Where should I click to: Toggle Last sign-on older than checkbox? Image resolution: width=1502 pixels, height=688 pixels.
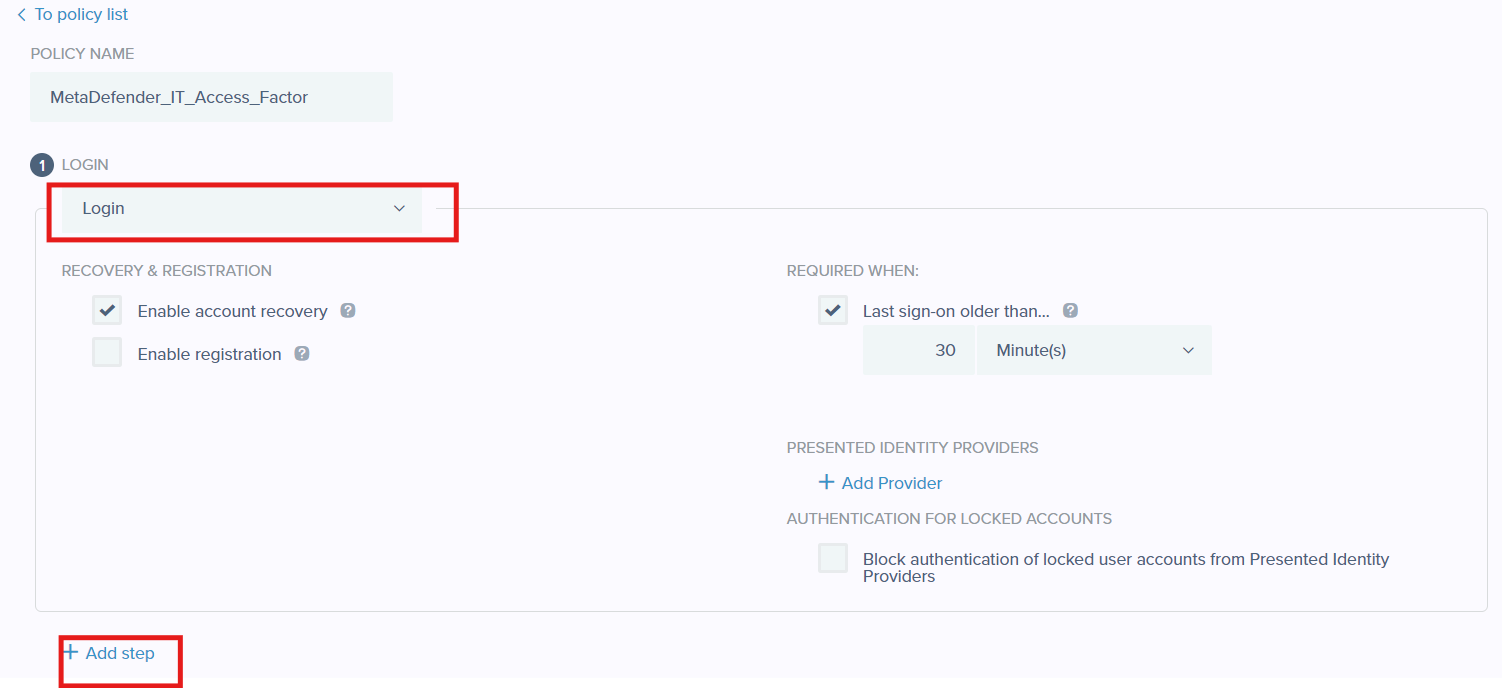833,310
